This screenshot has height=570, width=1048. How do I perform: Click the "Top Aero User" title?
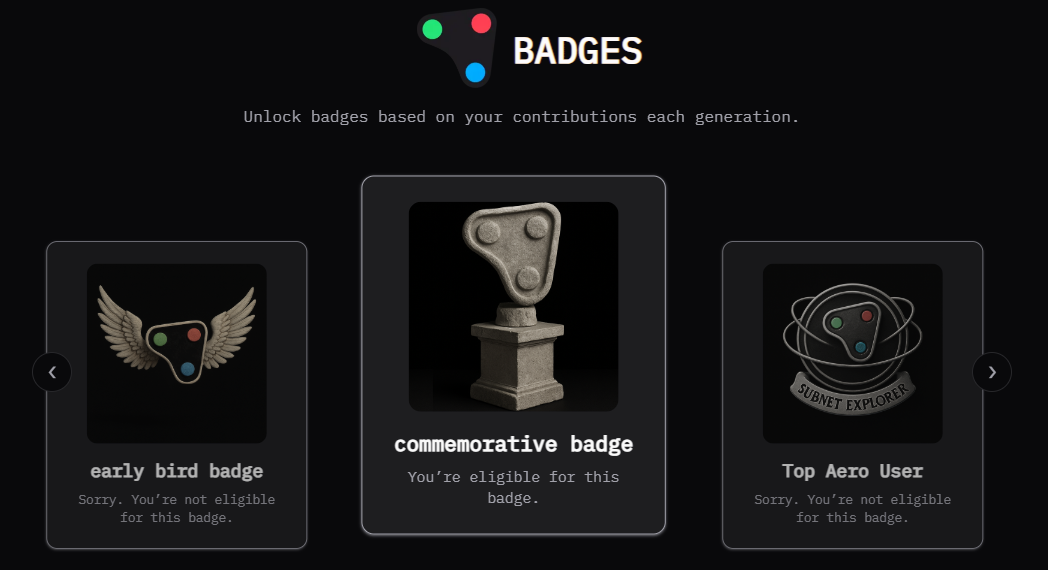pos(852,471)
